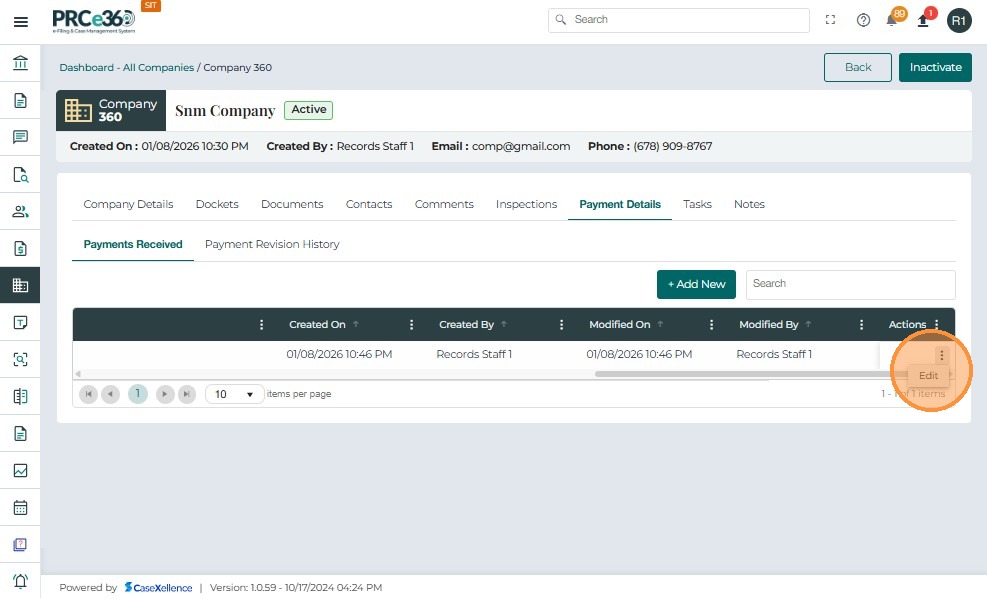Open the upload icon with 1 badge
The width and height of the screenshot is (987, 599).
[x=924, y=19]
